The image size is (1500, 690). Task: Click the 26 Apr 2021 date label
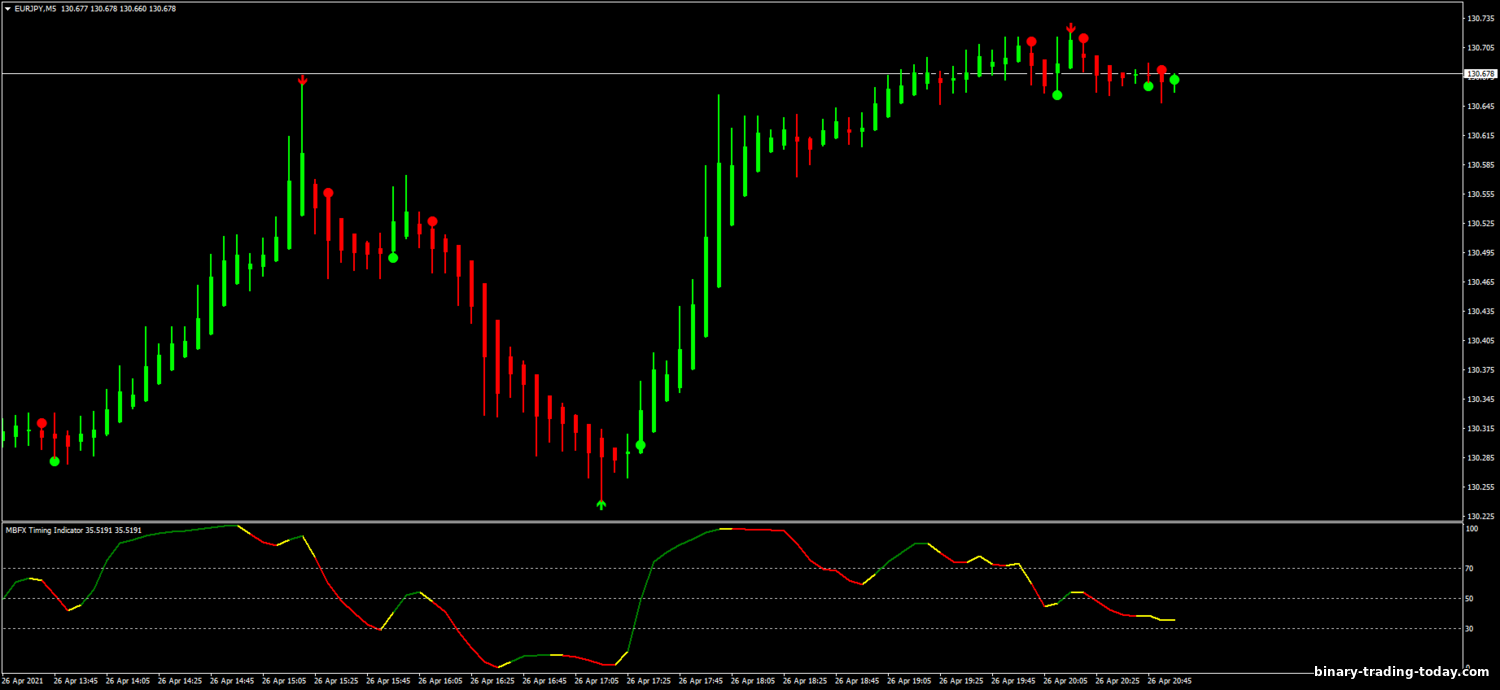[x=22, y=680]
